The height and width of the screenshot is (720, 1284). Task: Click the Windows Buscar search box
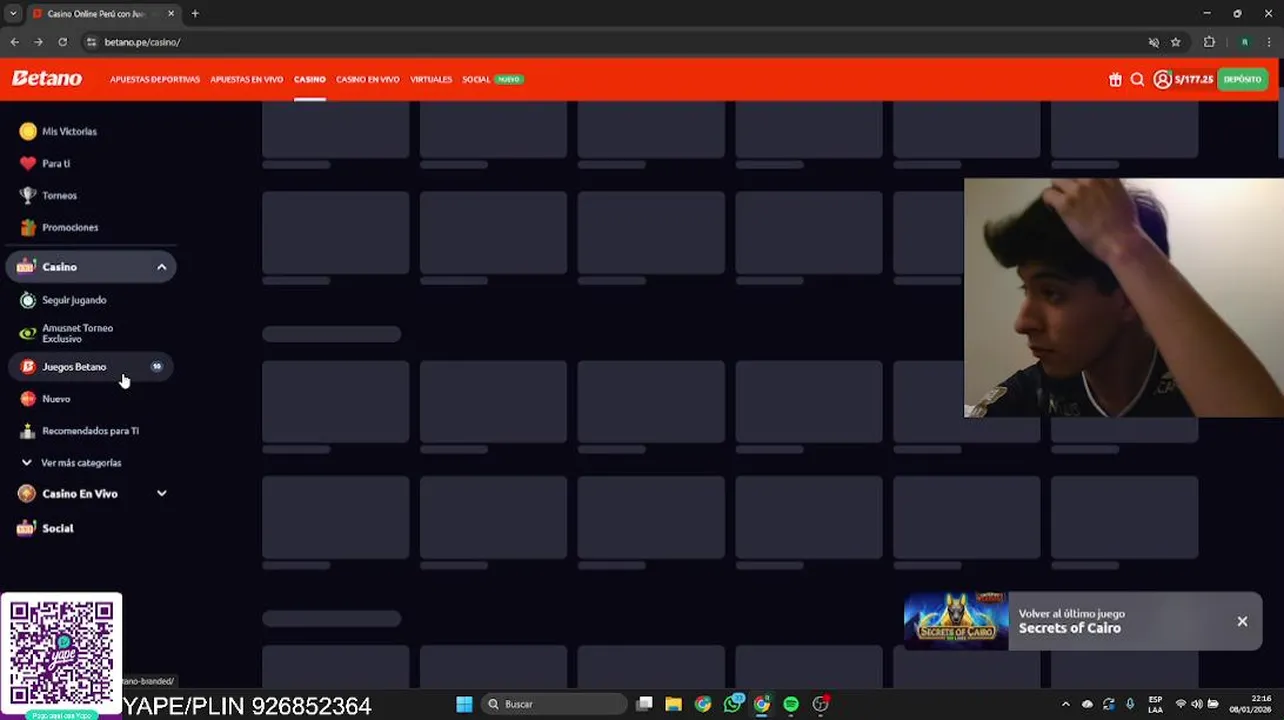(555, 704)
